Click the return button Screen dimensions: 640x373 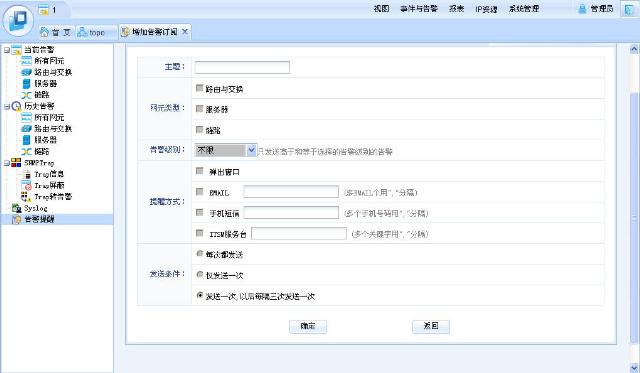(x=431, y=326)
